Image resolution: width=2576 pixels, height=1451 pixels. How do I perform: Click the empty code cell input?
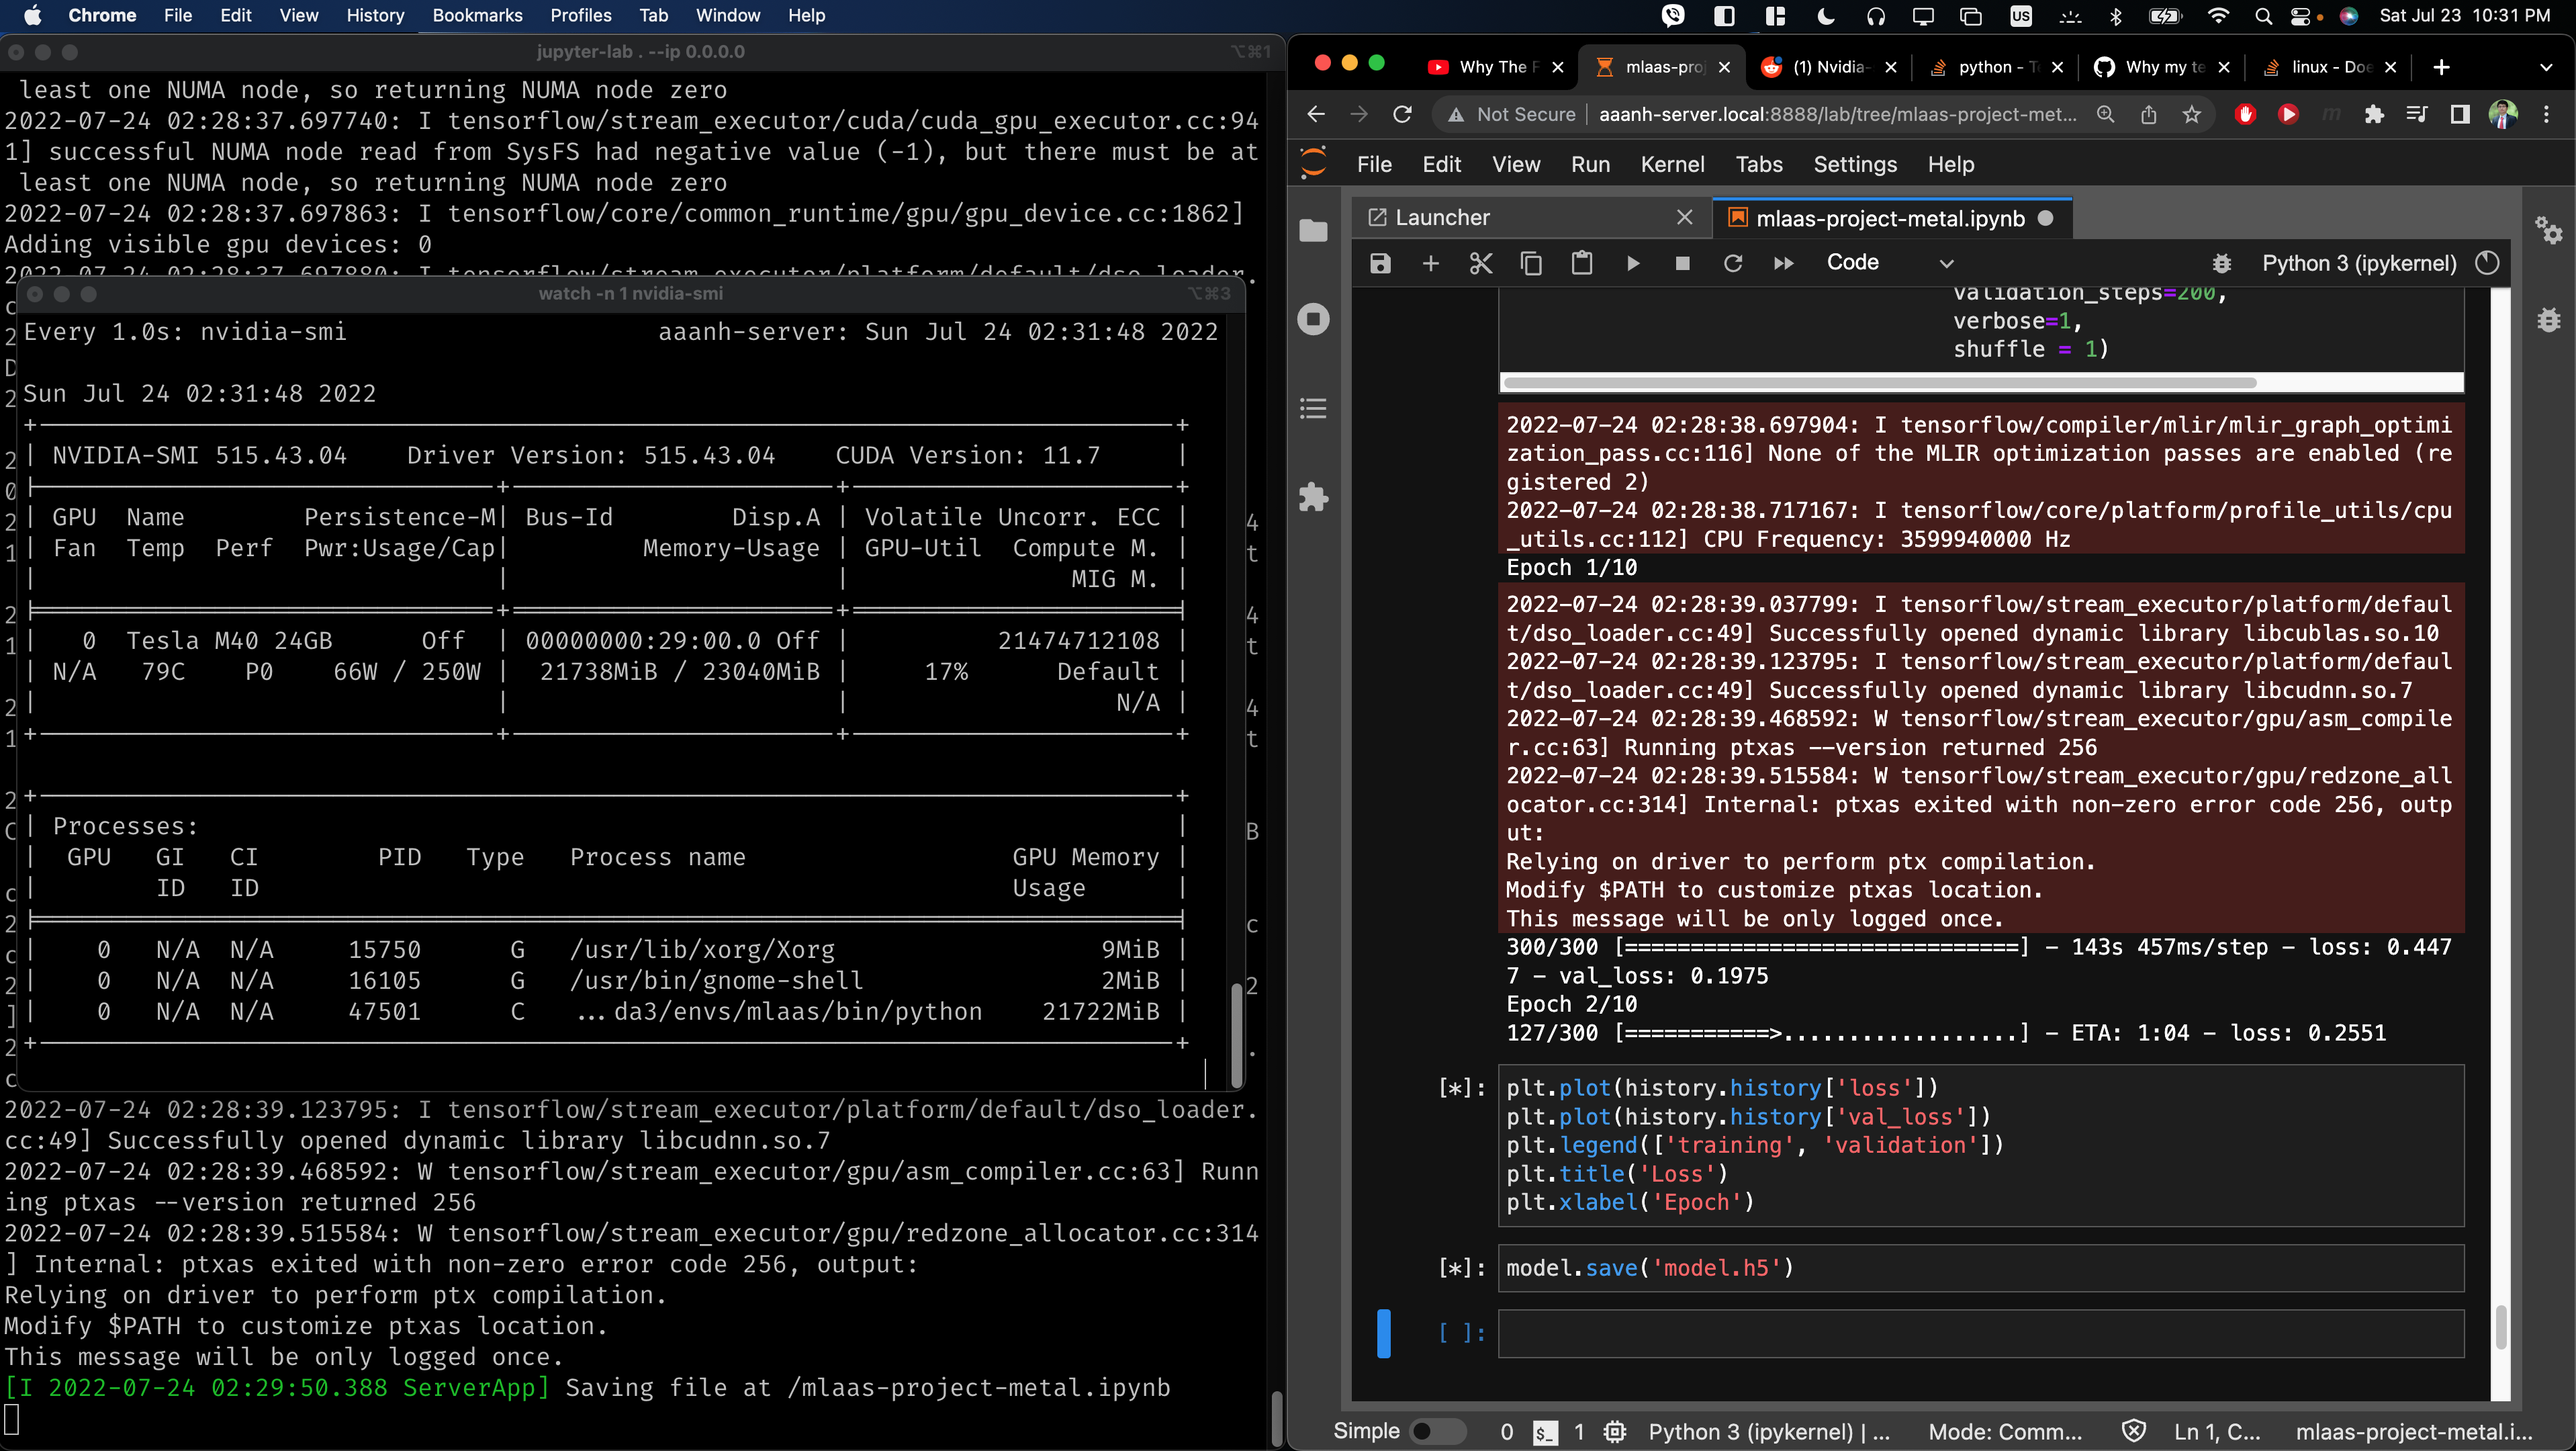1980,1333
